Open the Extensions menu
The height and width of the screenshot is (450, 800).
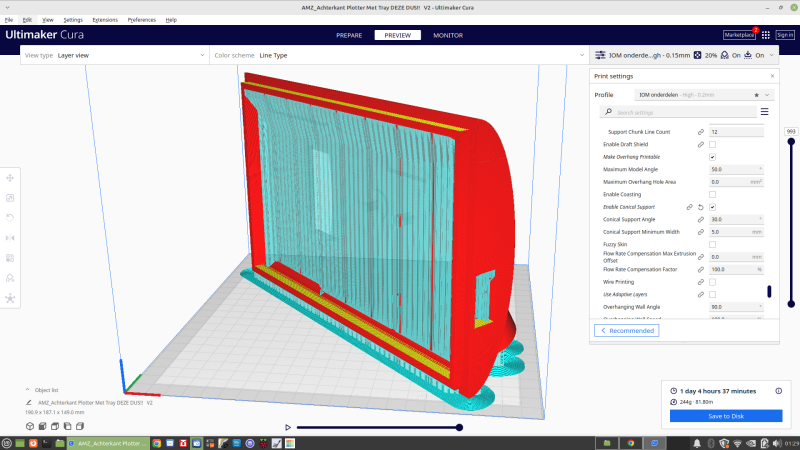tap(104, 19)
